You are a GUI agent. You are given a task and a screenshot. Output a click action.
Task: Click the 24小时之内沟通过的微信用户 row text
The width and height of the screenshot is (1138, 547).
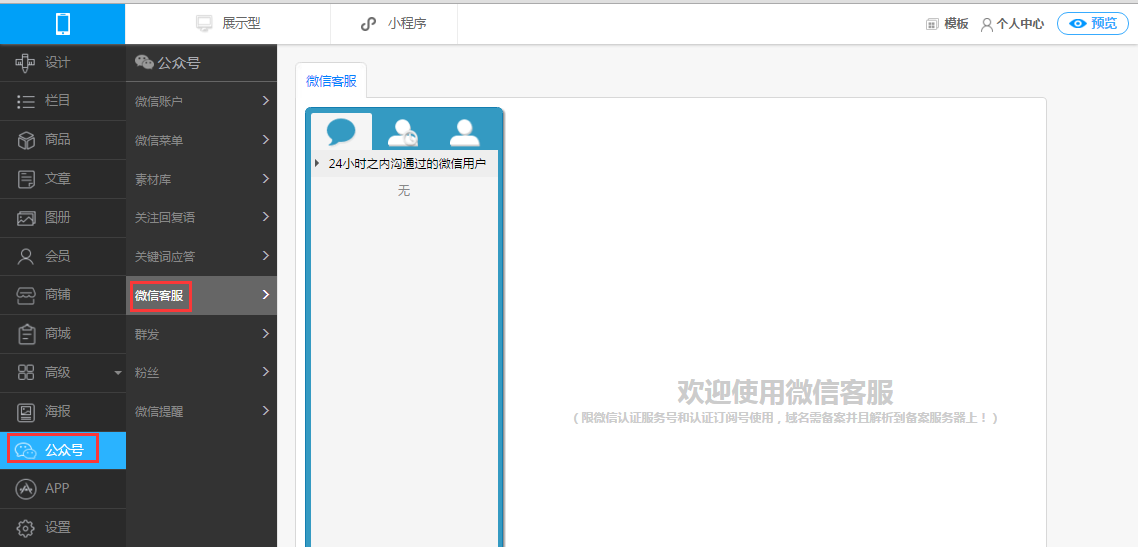tap(407, 164)
